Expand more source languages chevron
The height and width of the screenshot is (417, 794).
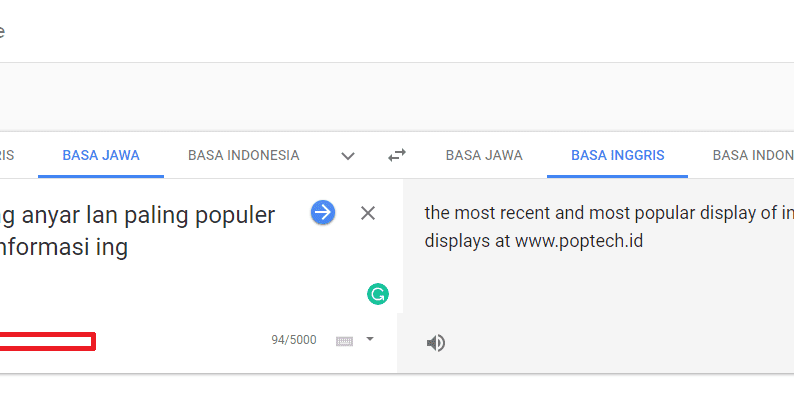(x=348, y=156)
